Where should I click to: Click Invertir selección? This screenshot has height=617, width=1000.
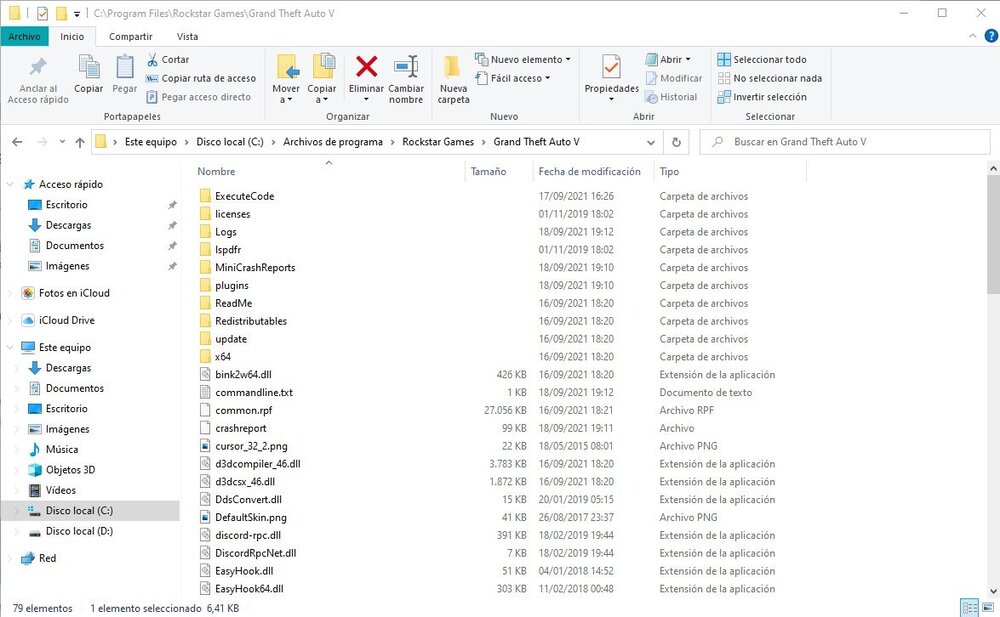[767, 97]
